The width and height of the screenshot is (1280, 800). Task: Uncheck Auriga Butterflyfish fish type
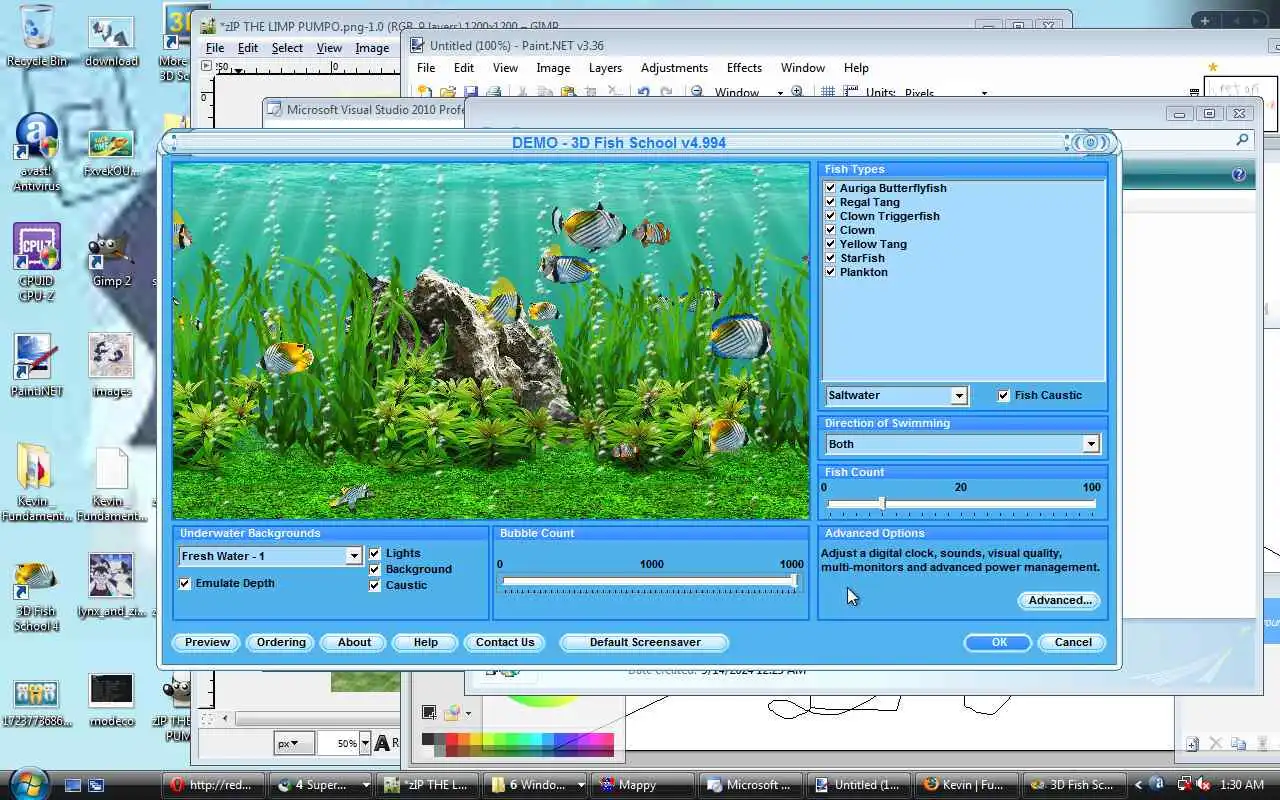(830, 188)
